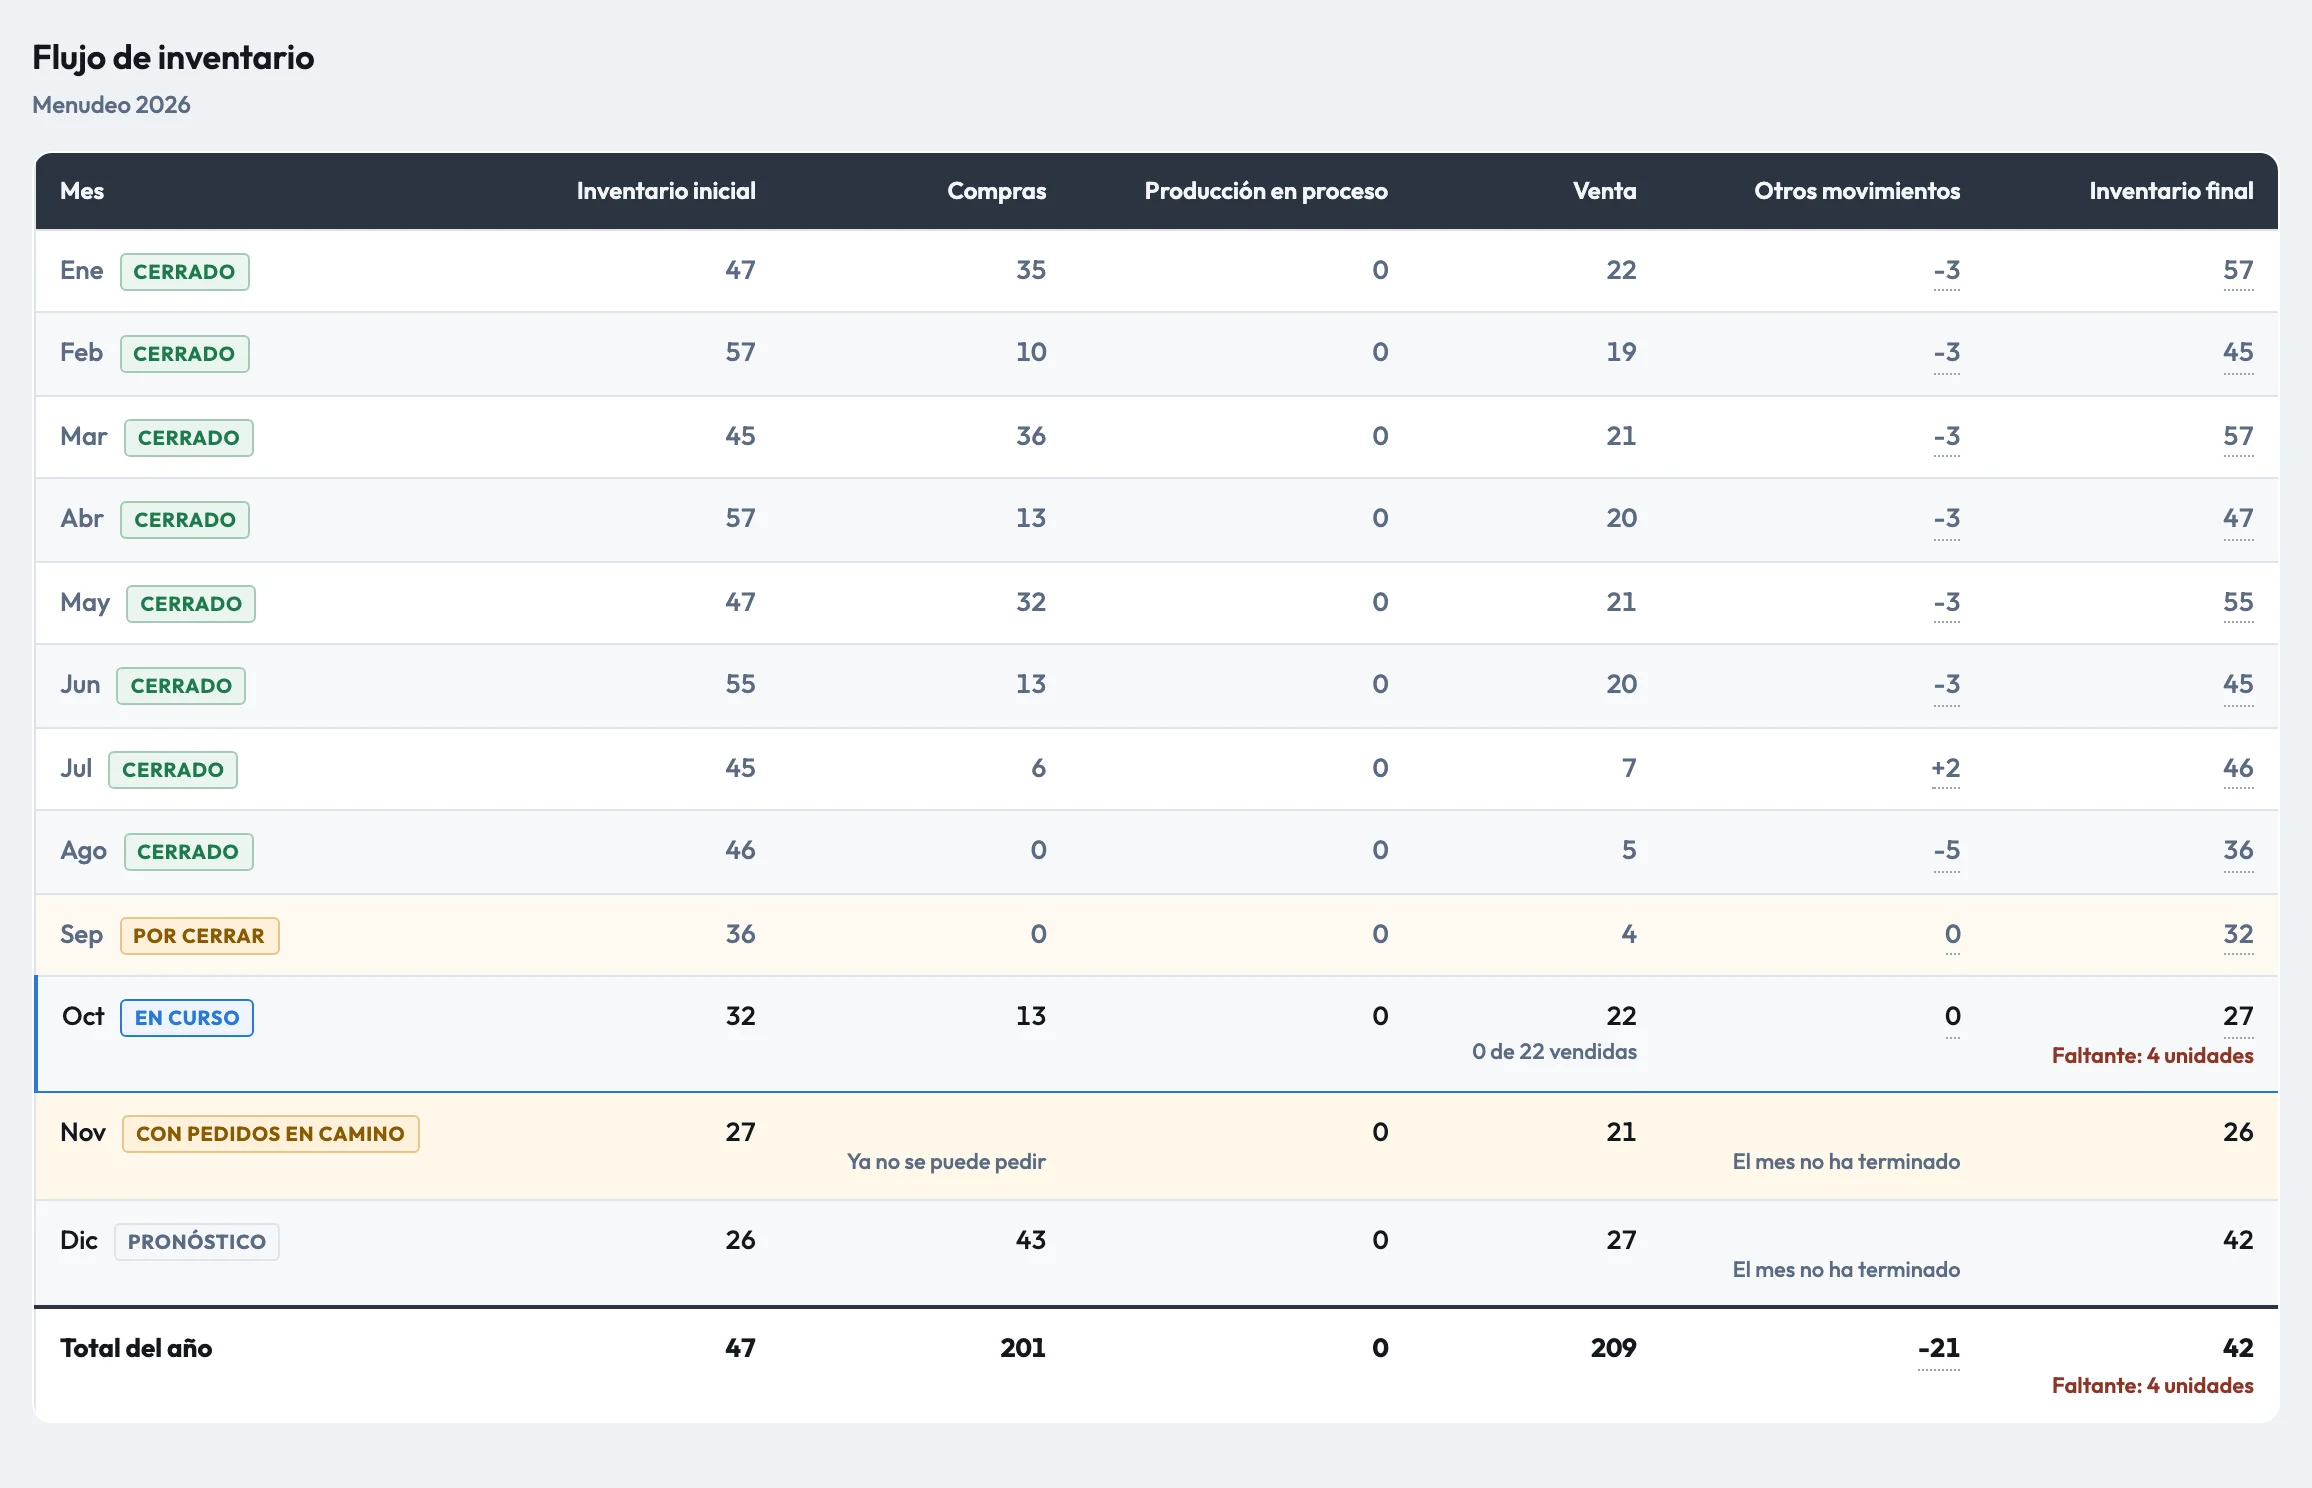
Task: Click the venta value 27 in the Dic row
Action: [x=1621, y=1241]
